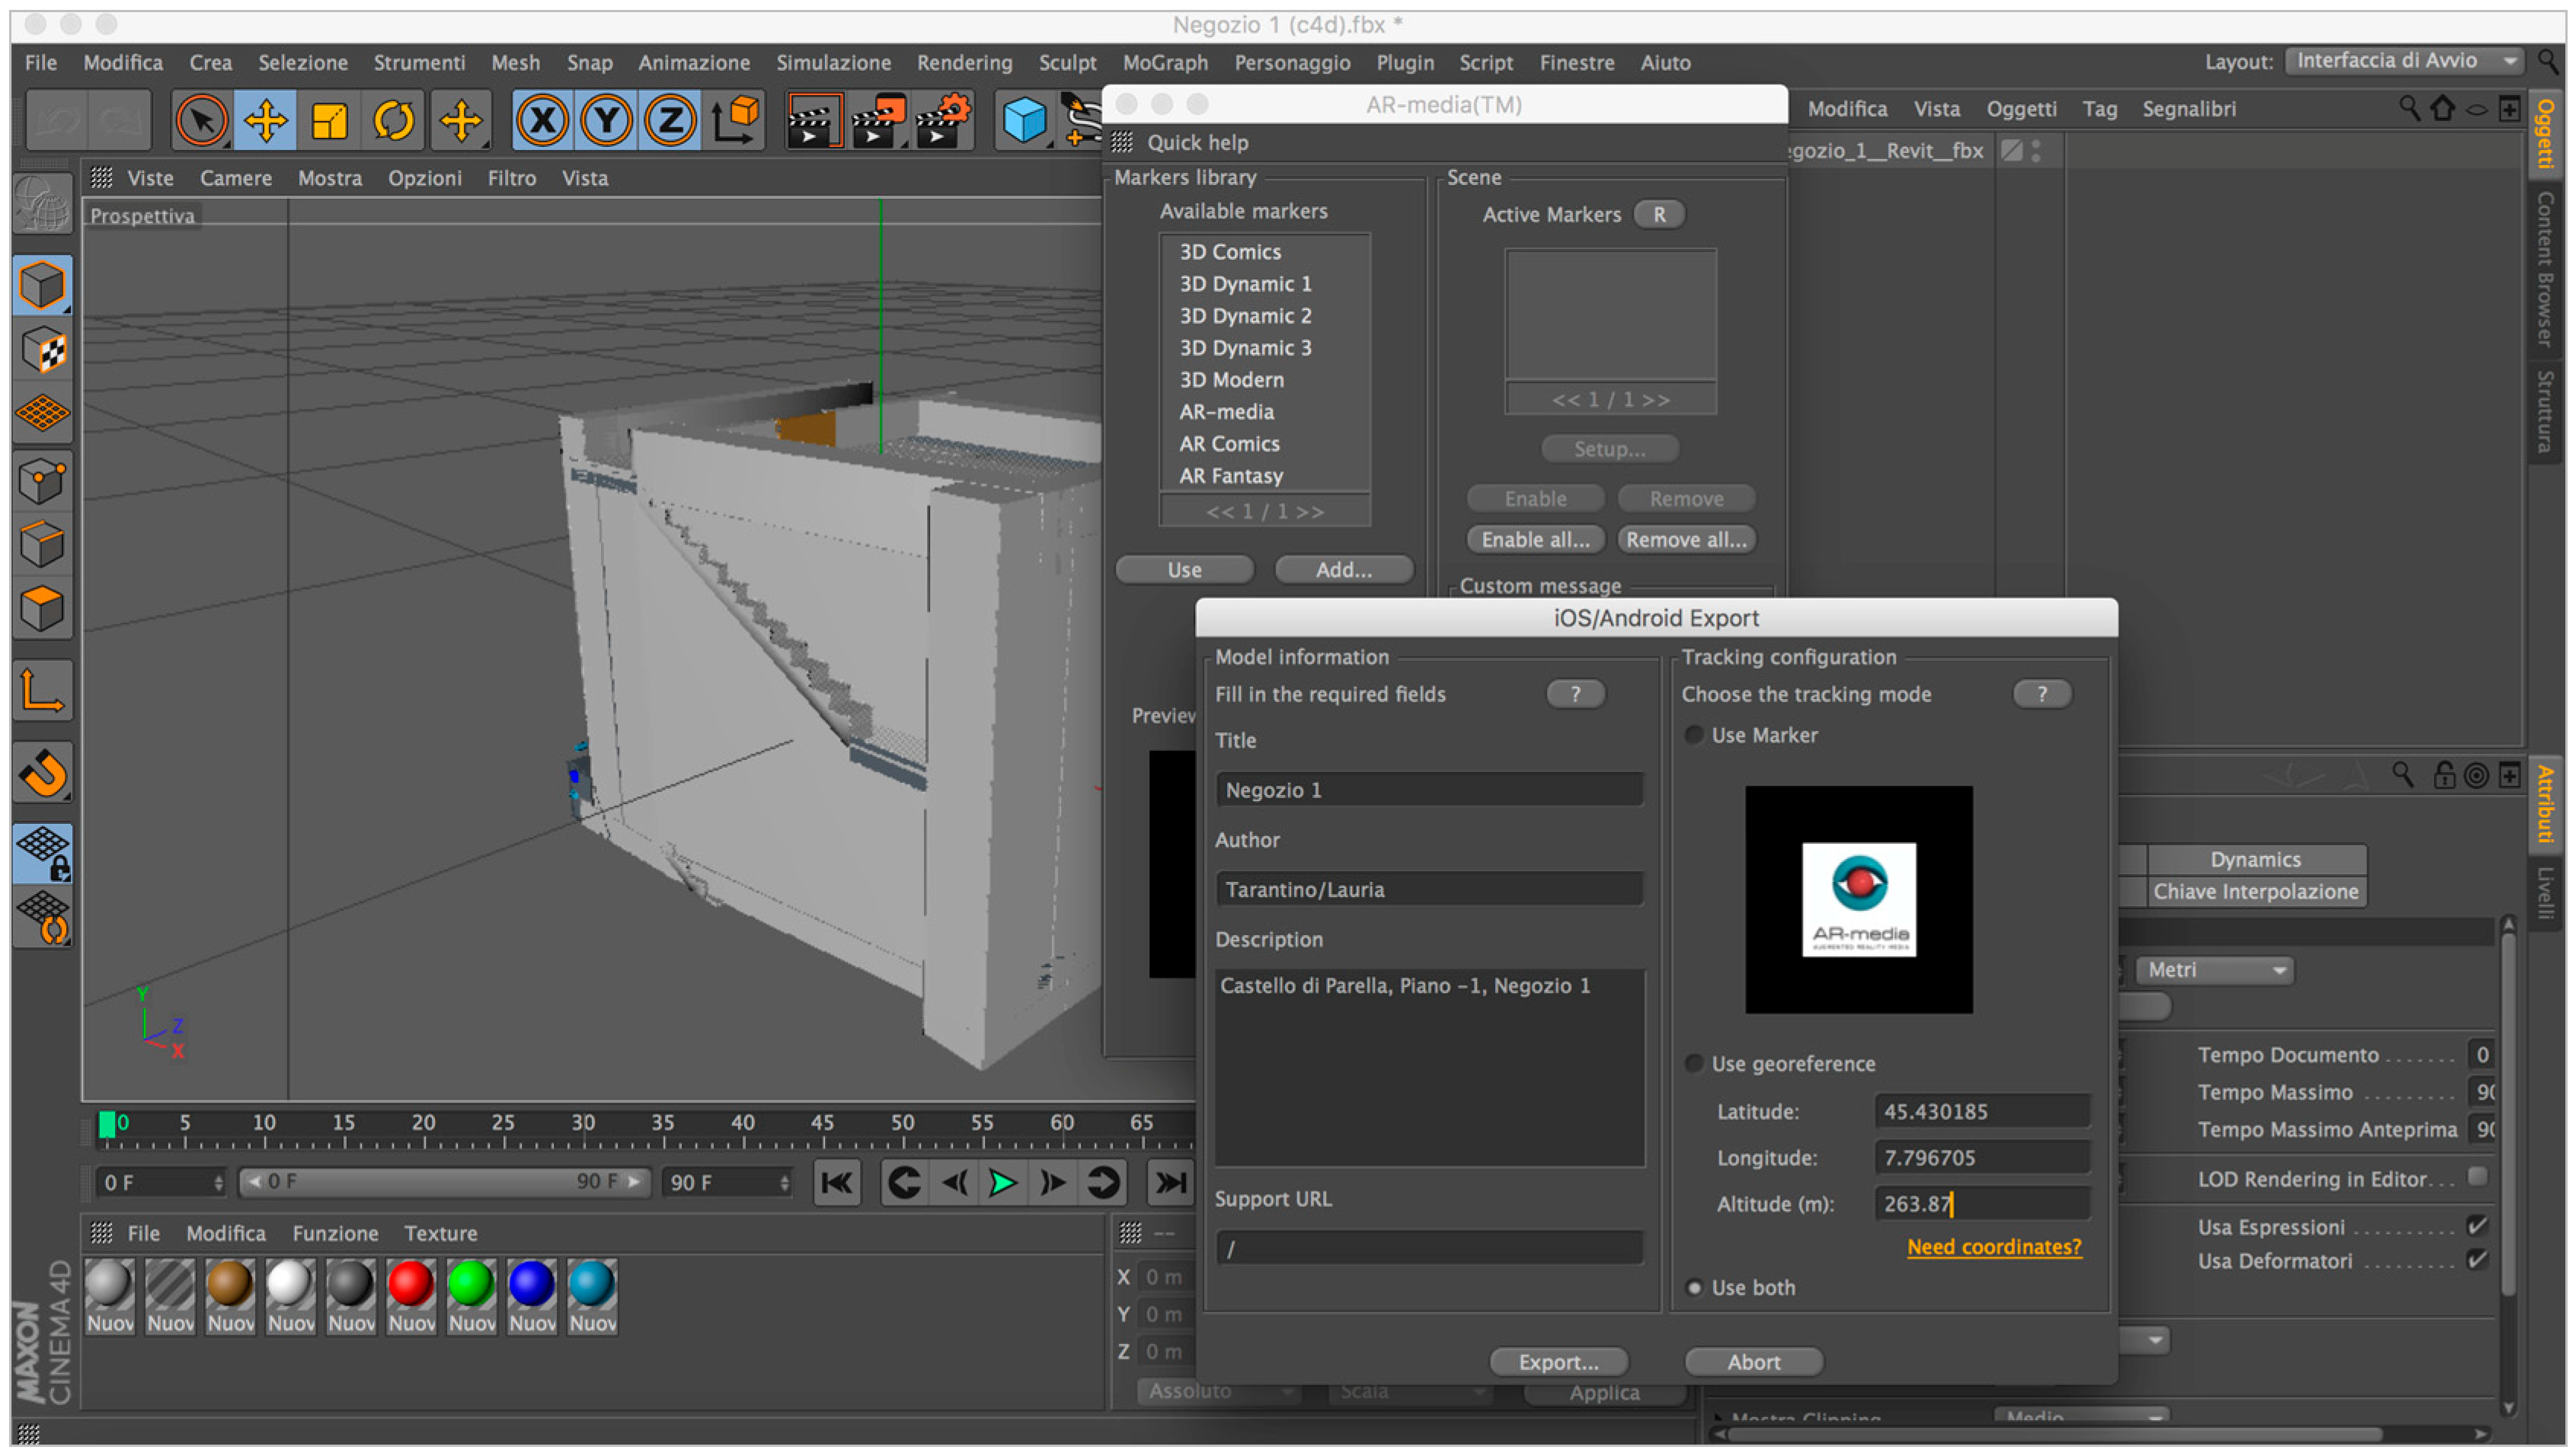Toggle the X axis lock icon
Viewport: 2576px width, 1456px height.
coord(542,120)
